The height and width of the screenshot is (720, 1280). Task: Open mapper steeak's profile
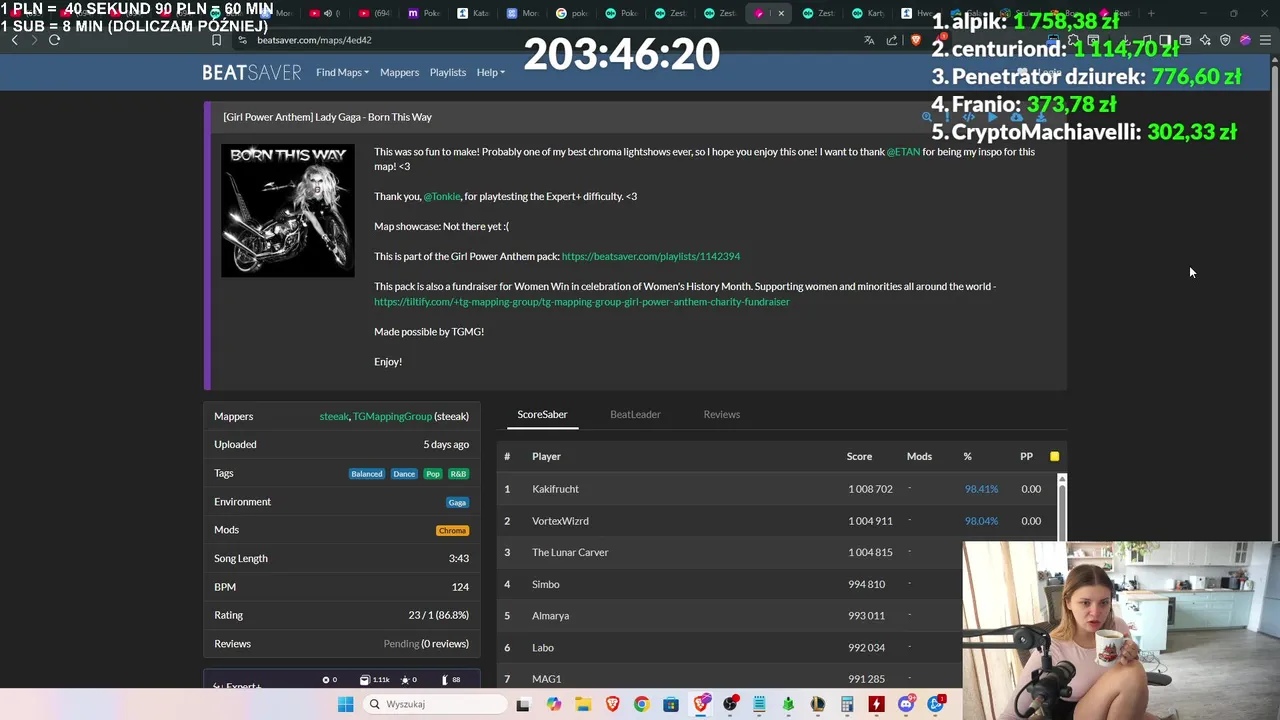(334, 416)
